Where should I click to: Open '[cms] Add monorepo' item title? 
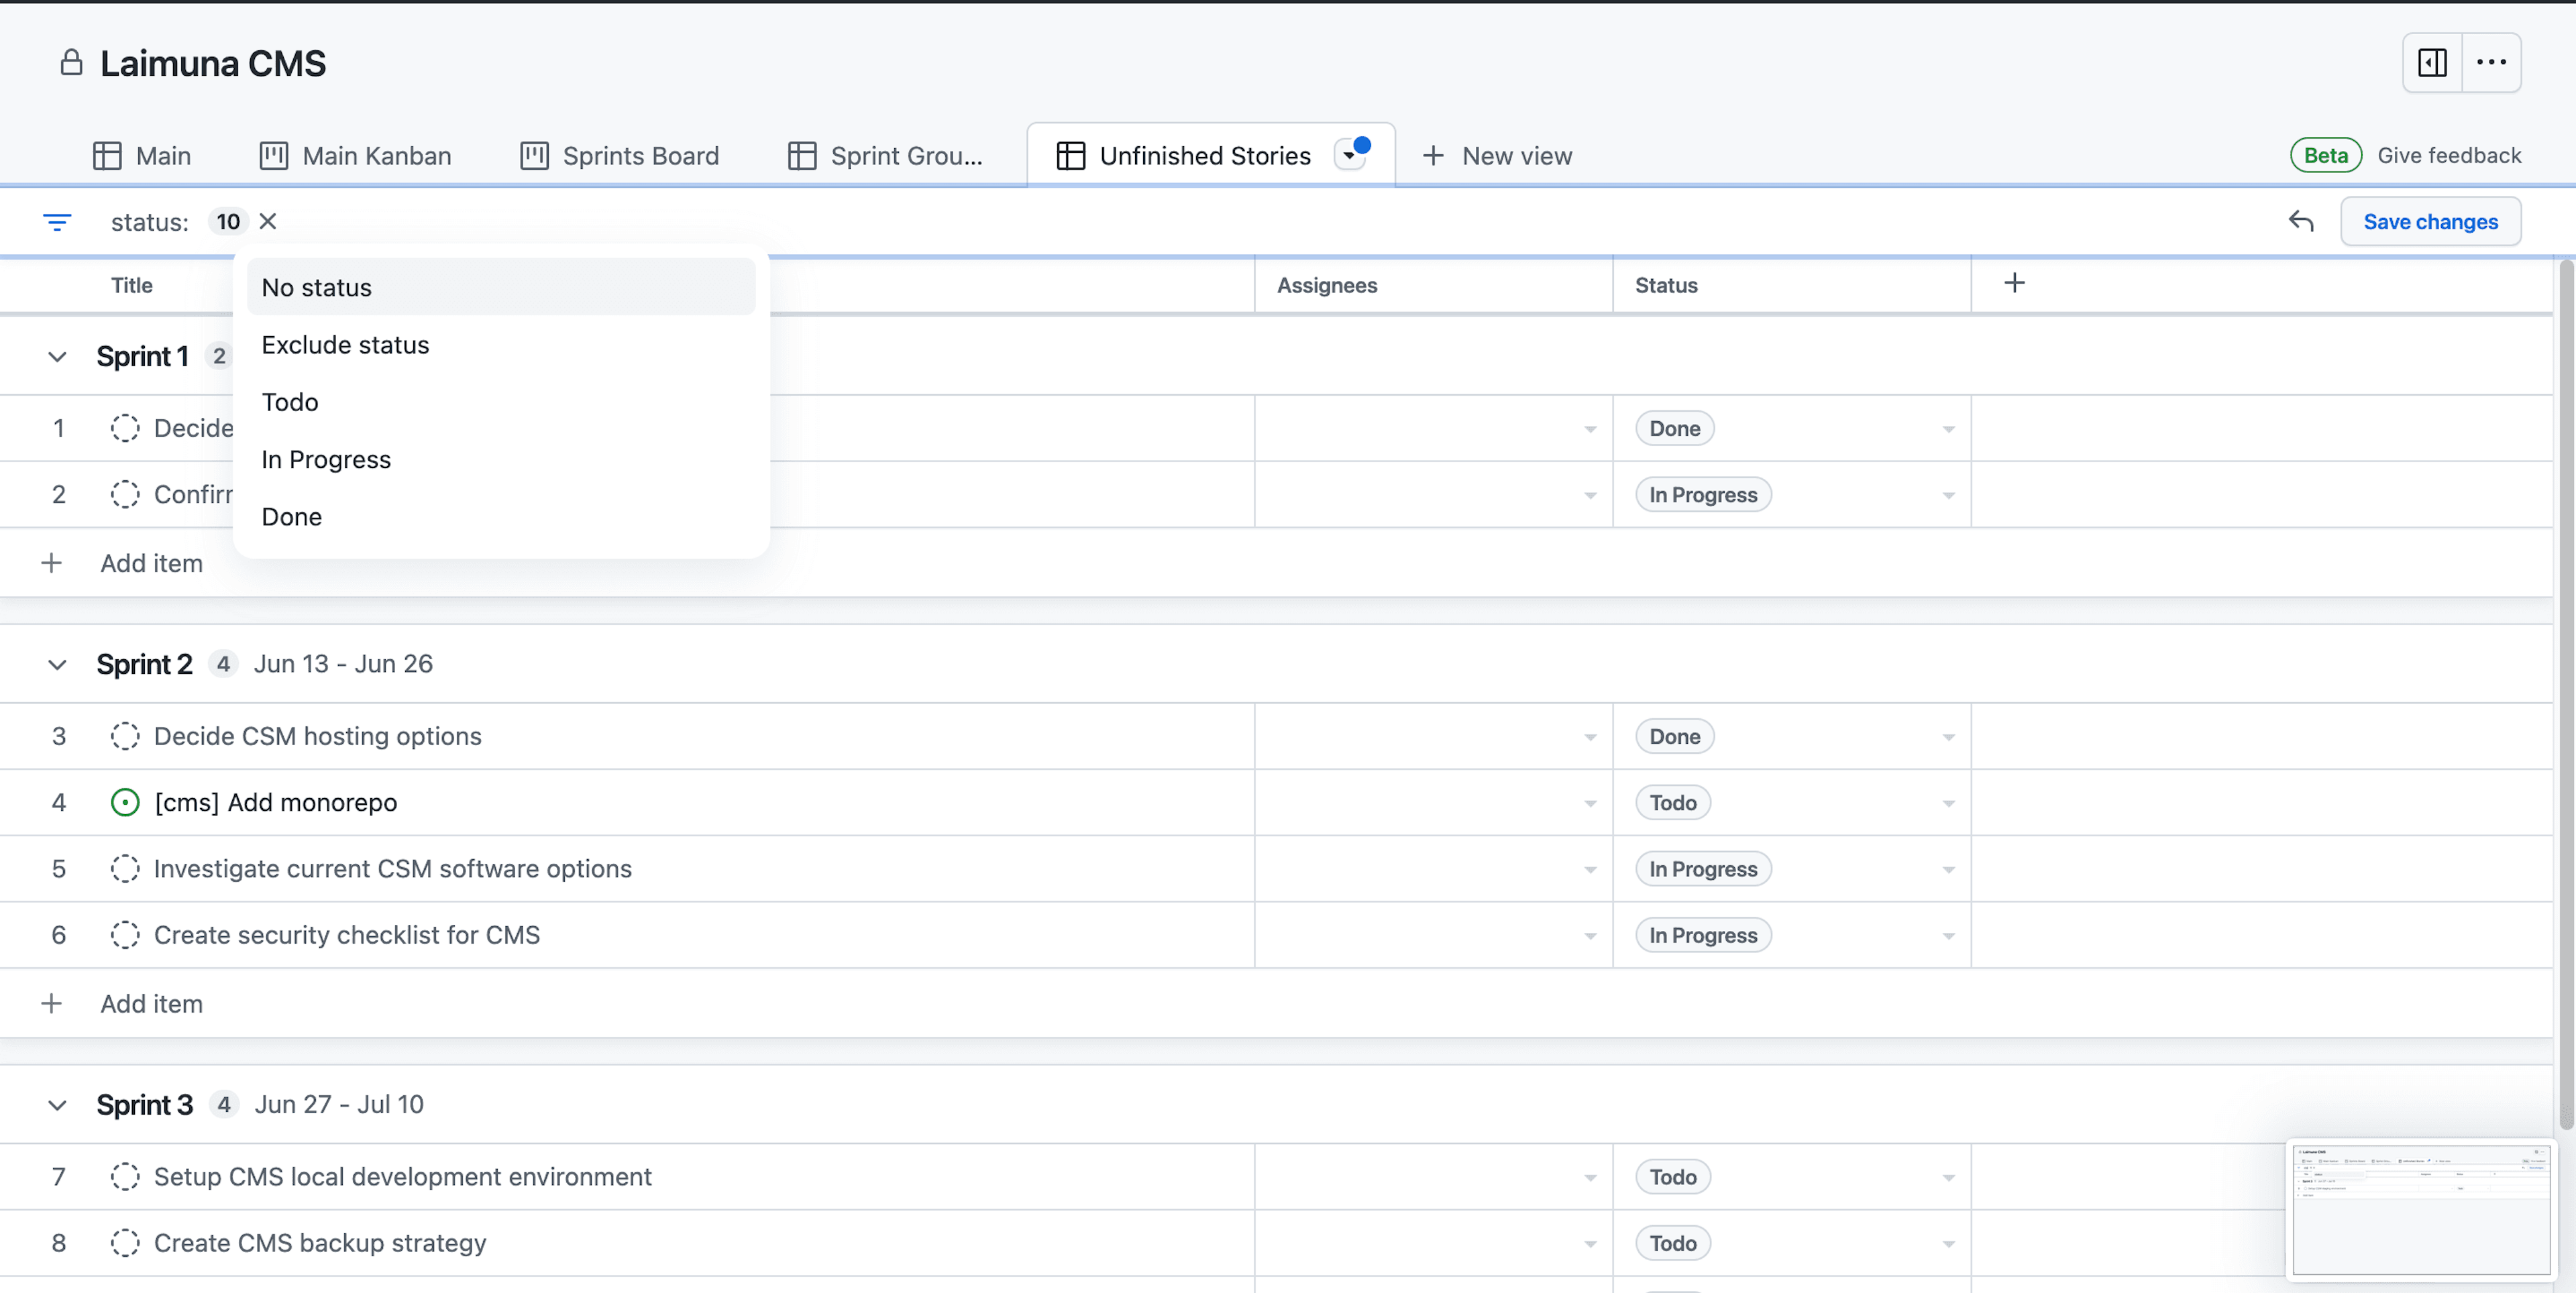pyautogui.click(x=276, y=802)
